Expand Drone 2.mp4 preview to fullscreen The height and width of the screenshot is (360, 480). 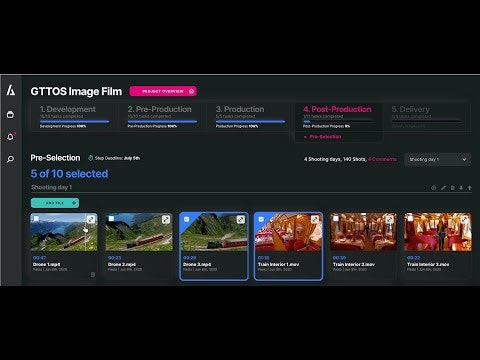click(166, 219)
